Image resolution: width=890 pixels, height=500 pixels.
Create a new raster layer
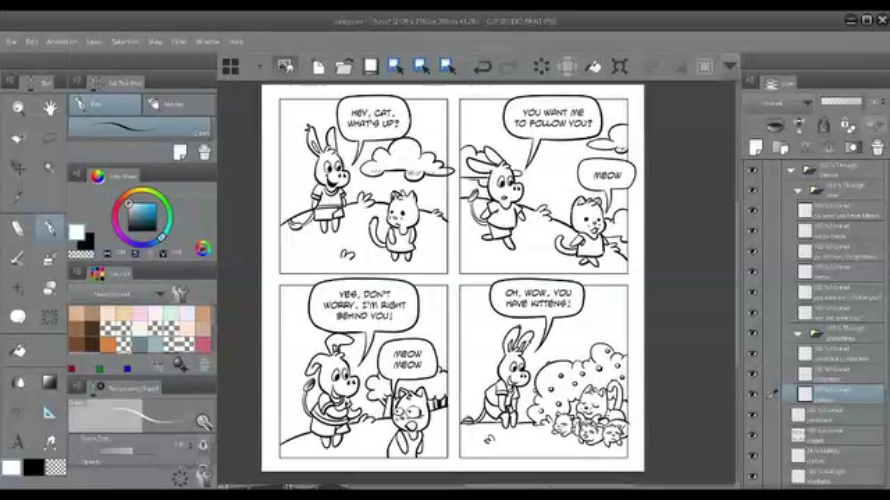[755, 148]
